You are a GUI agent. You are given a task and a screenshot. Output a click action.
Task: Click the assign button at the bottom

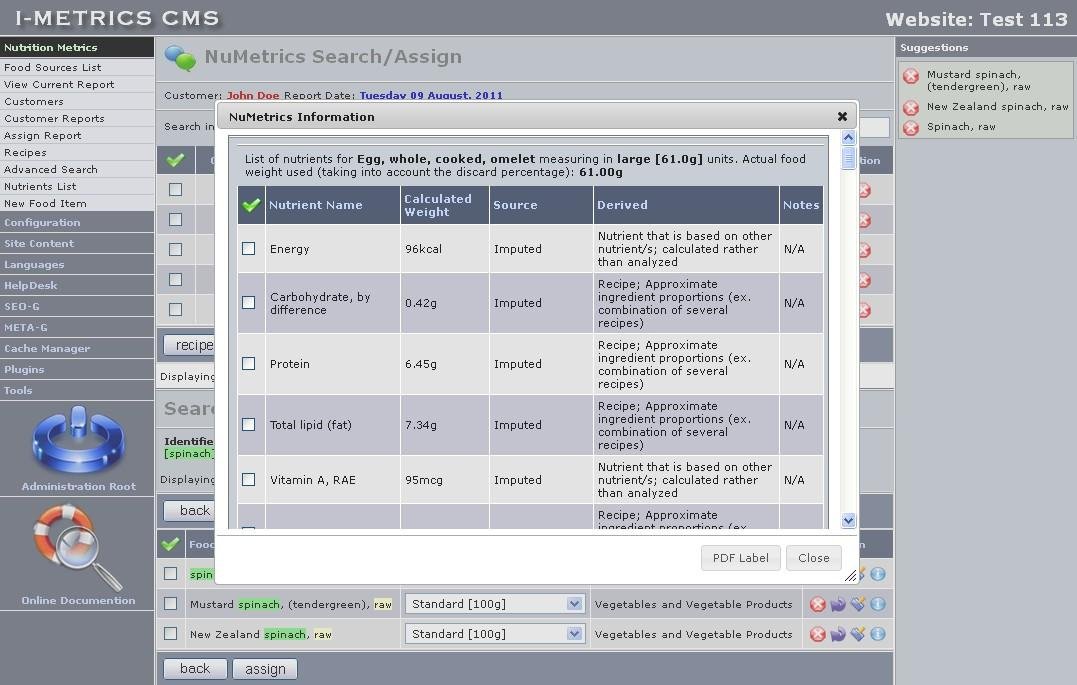(x=264, y=668)
